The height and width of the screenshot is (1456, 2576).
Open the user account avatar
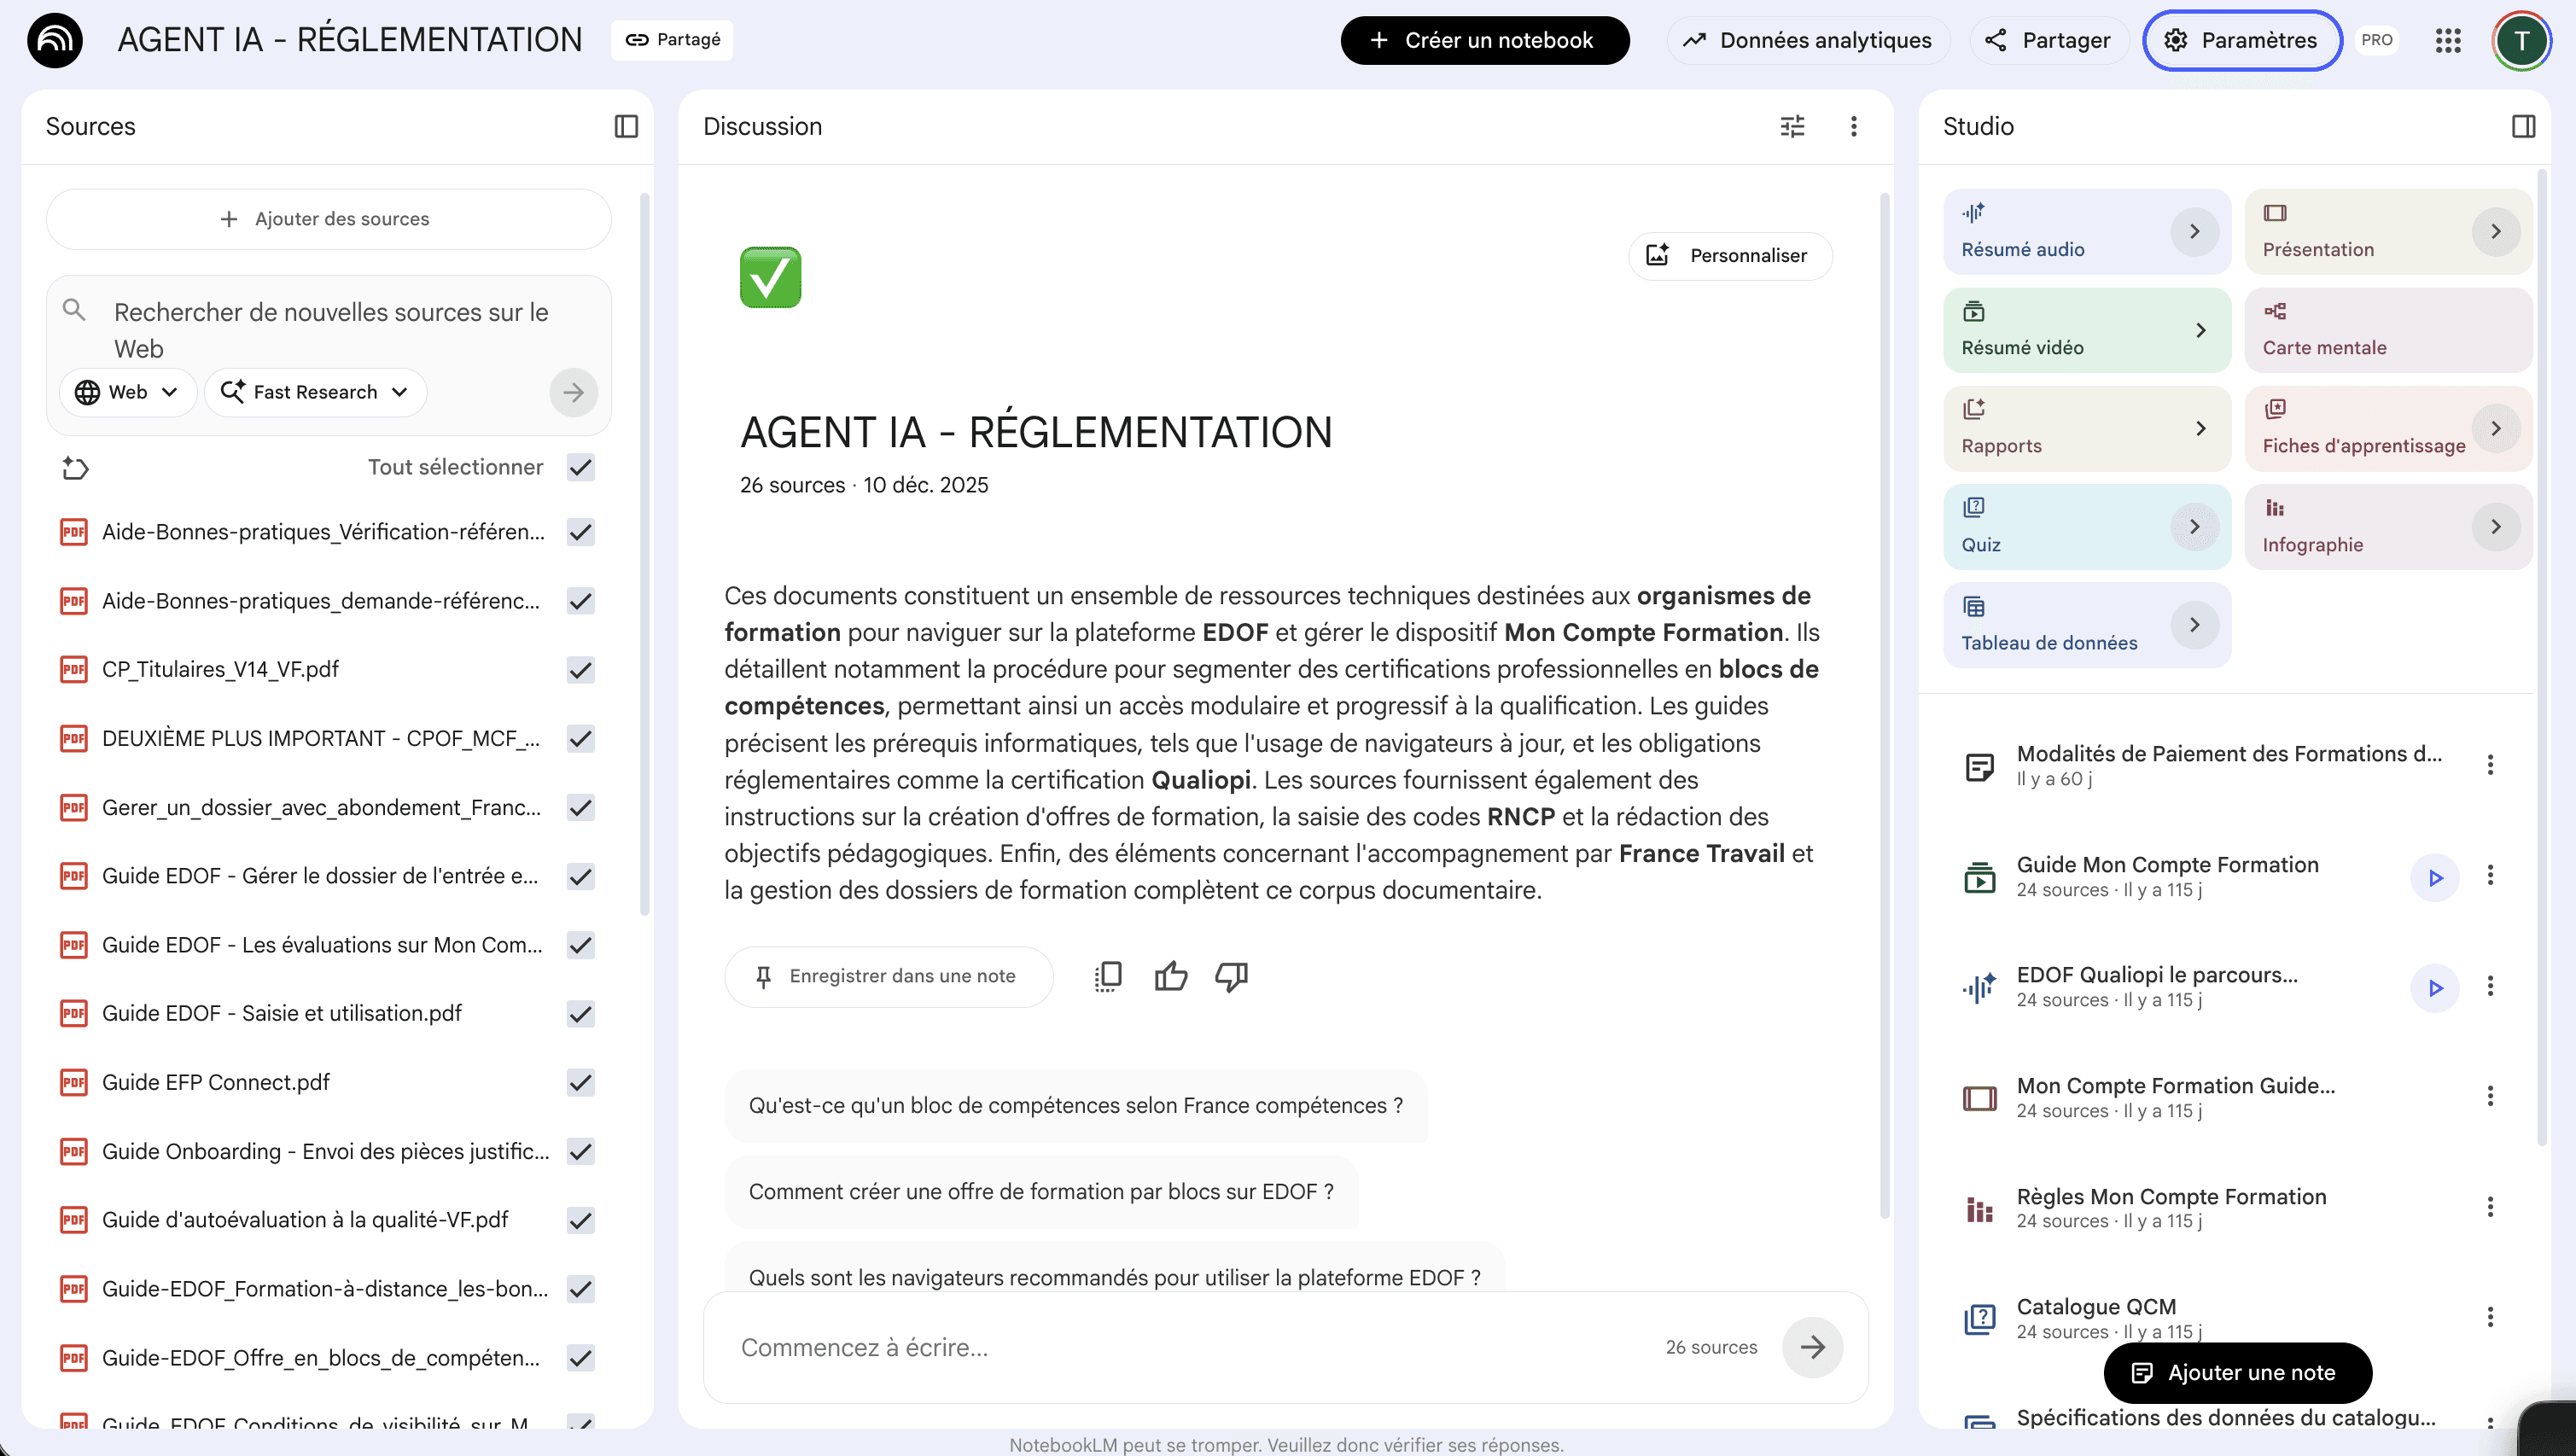pos(2522,40)
